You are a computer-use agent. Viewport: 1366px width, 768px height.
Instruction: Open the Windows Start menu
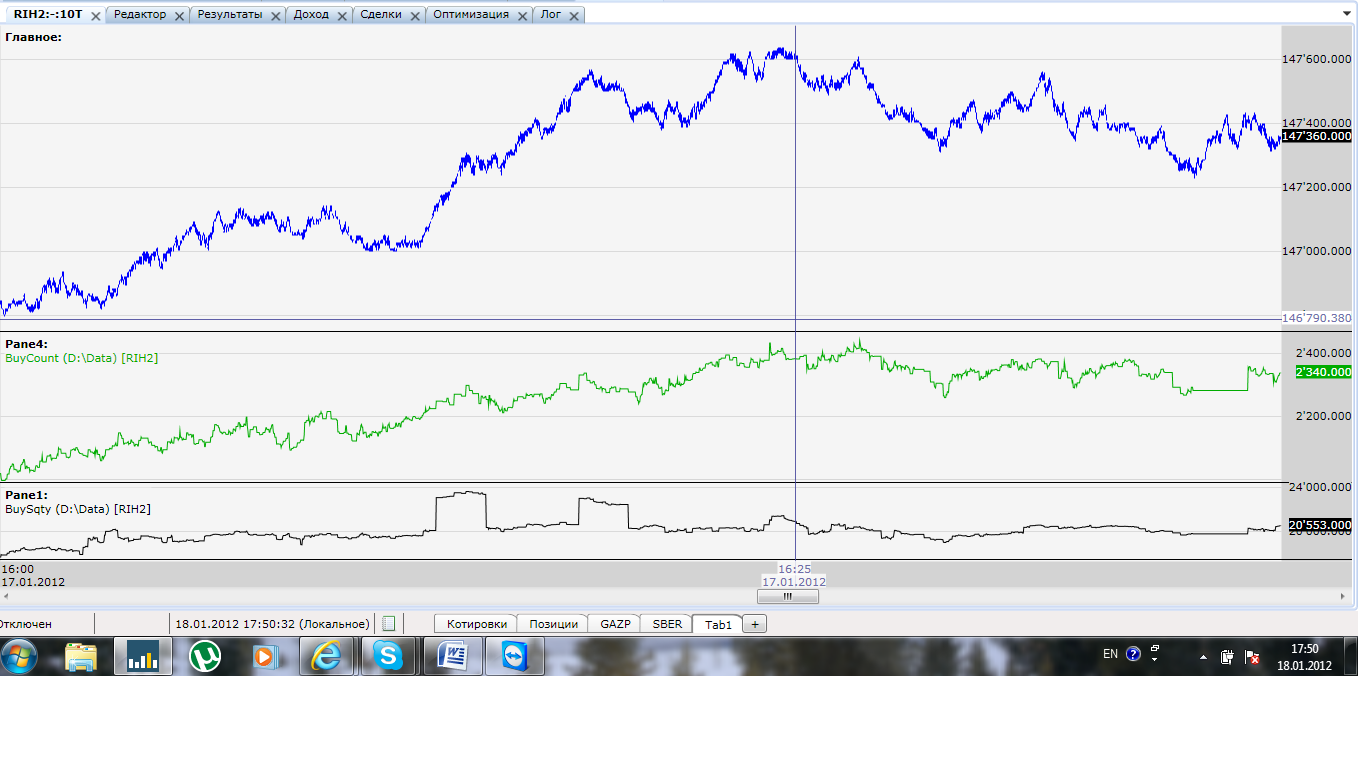coord(20,657)
